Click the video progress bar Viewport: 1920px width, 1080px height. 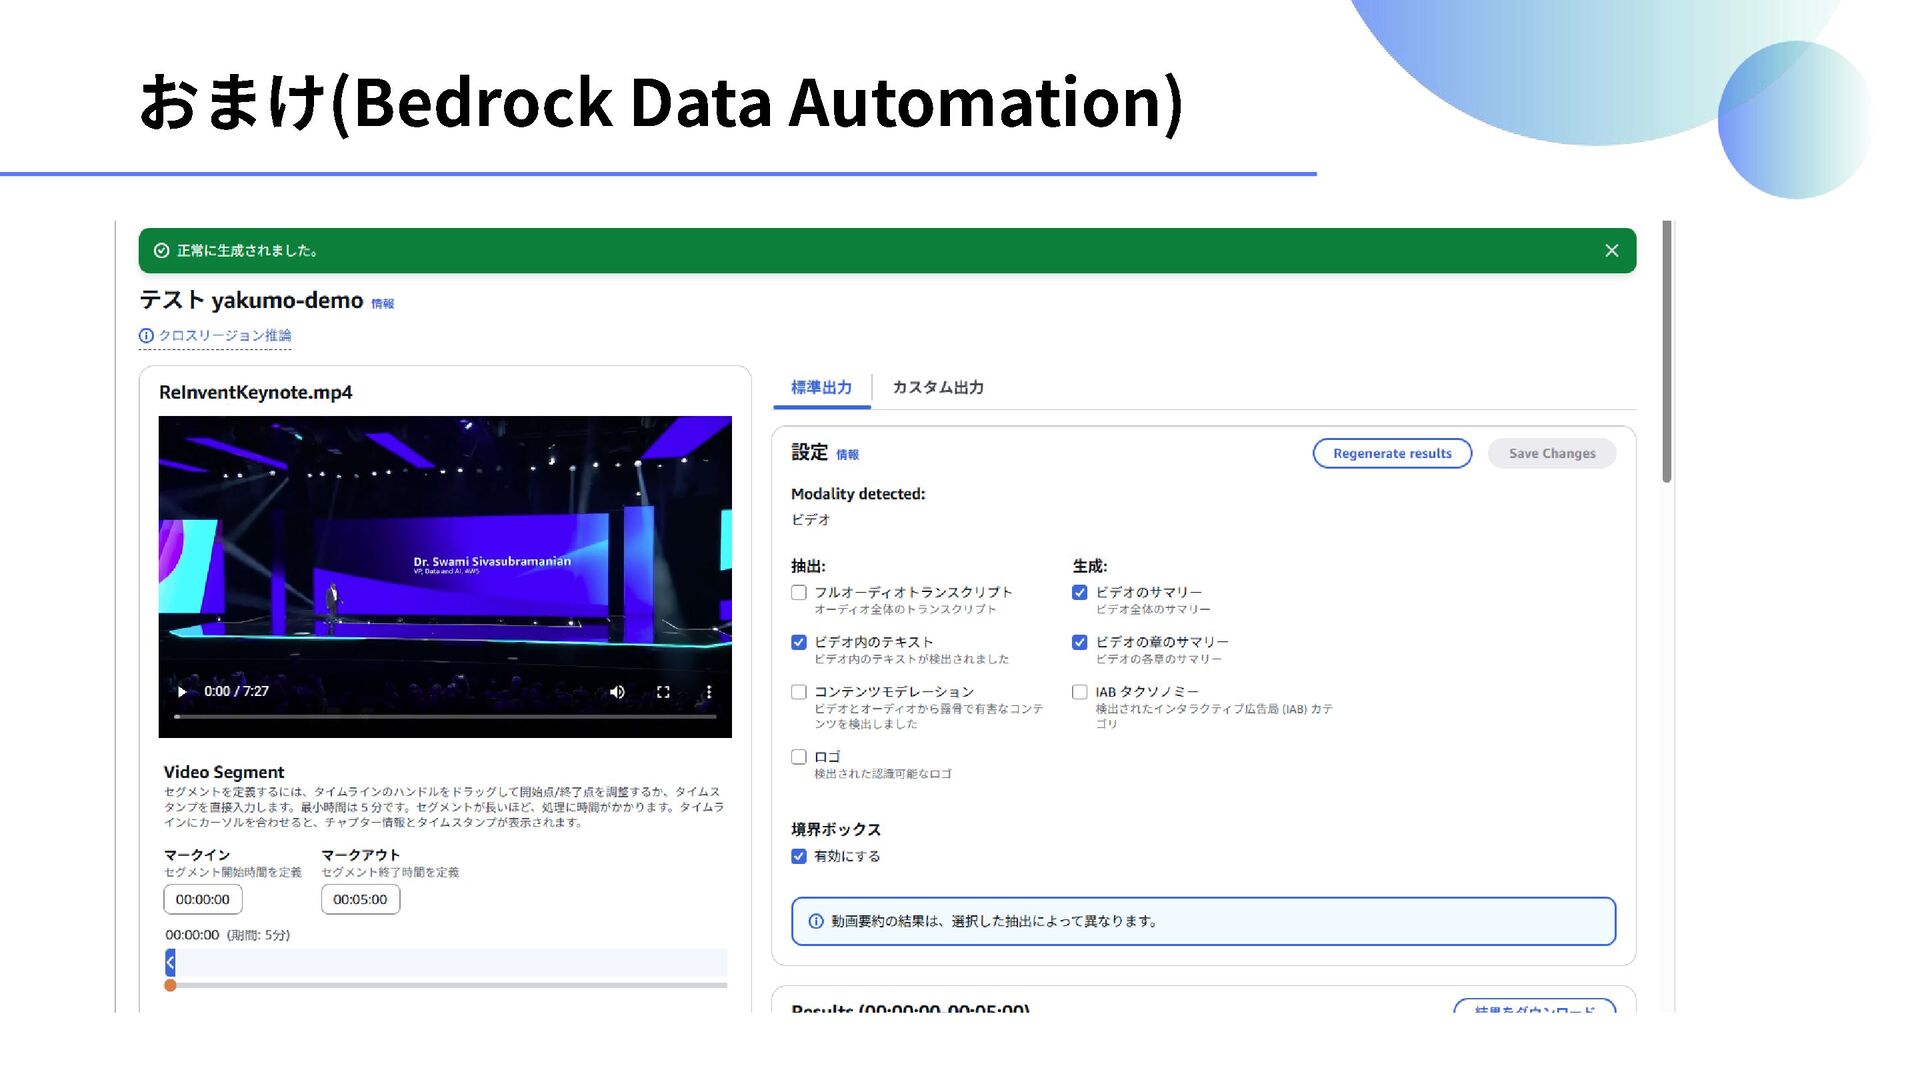coord(445,717)
